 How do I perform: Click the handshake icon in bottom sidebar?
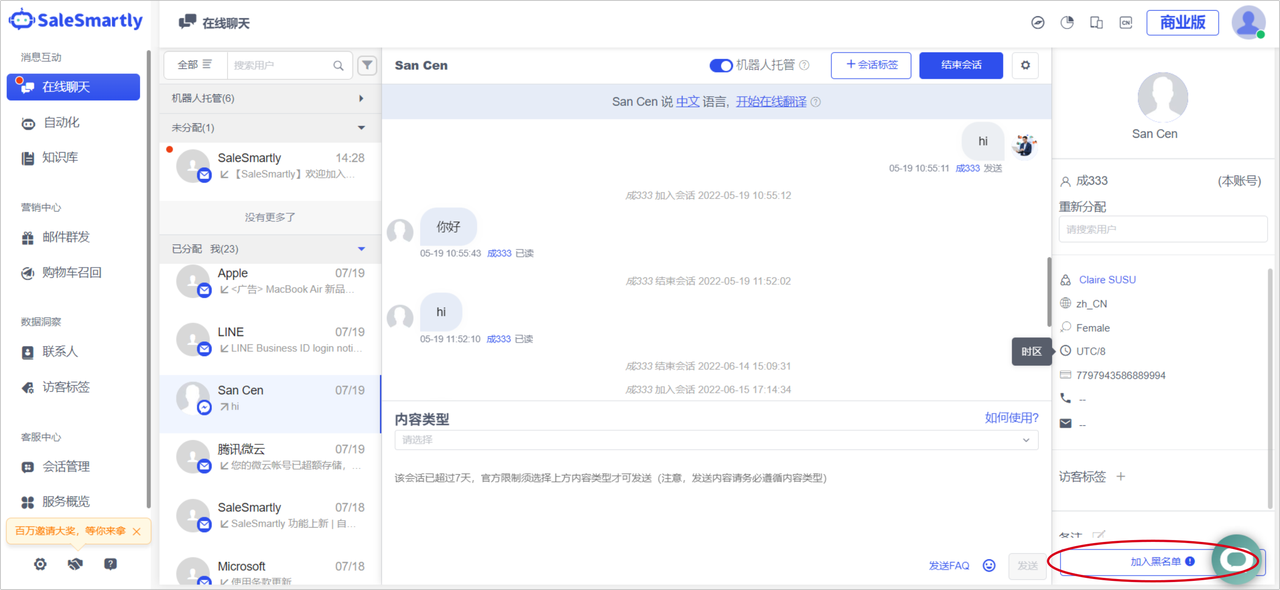pos(75,564)
